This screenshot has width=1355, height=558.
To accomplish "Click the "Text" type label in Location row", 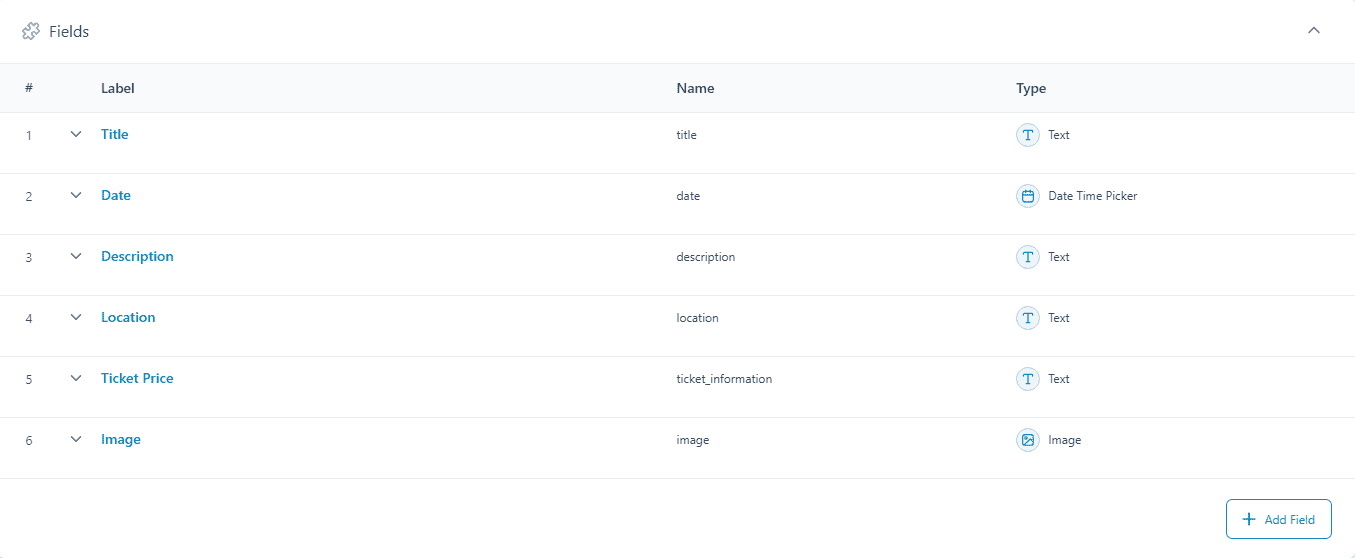I will point(1059,318).
